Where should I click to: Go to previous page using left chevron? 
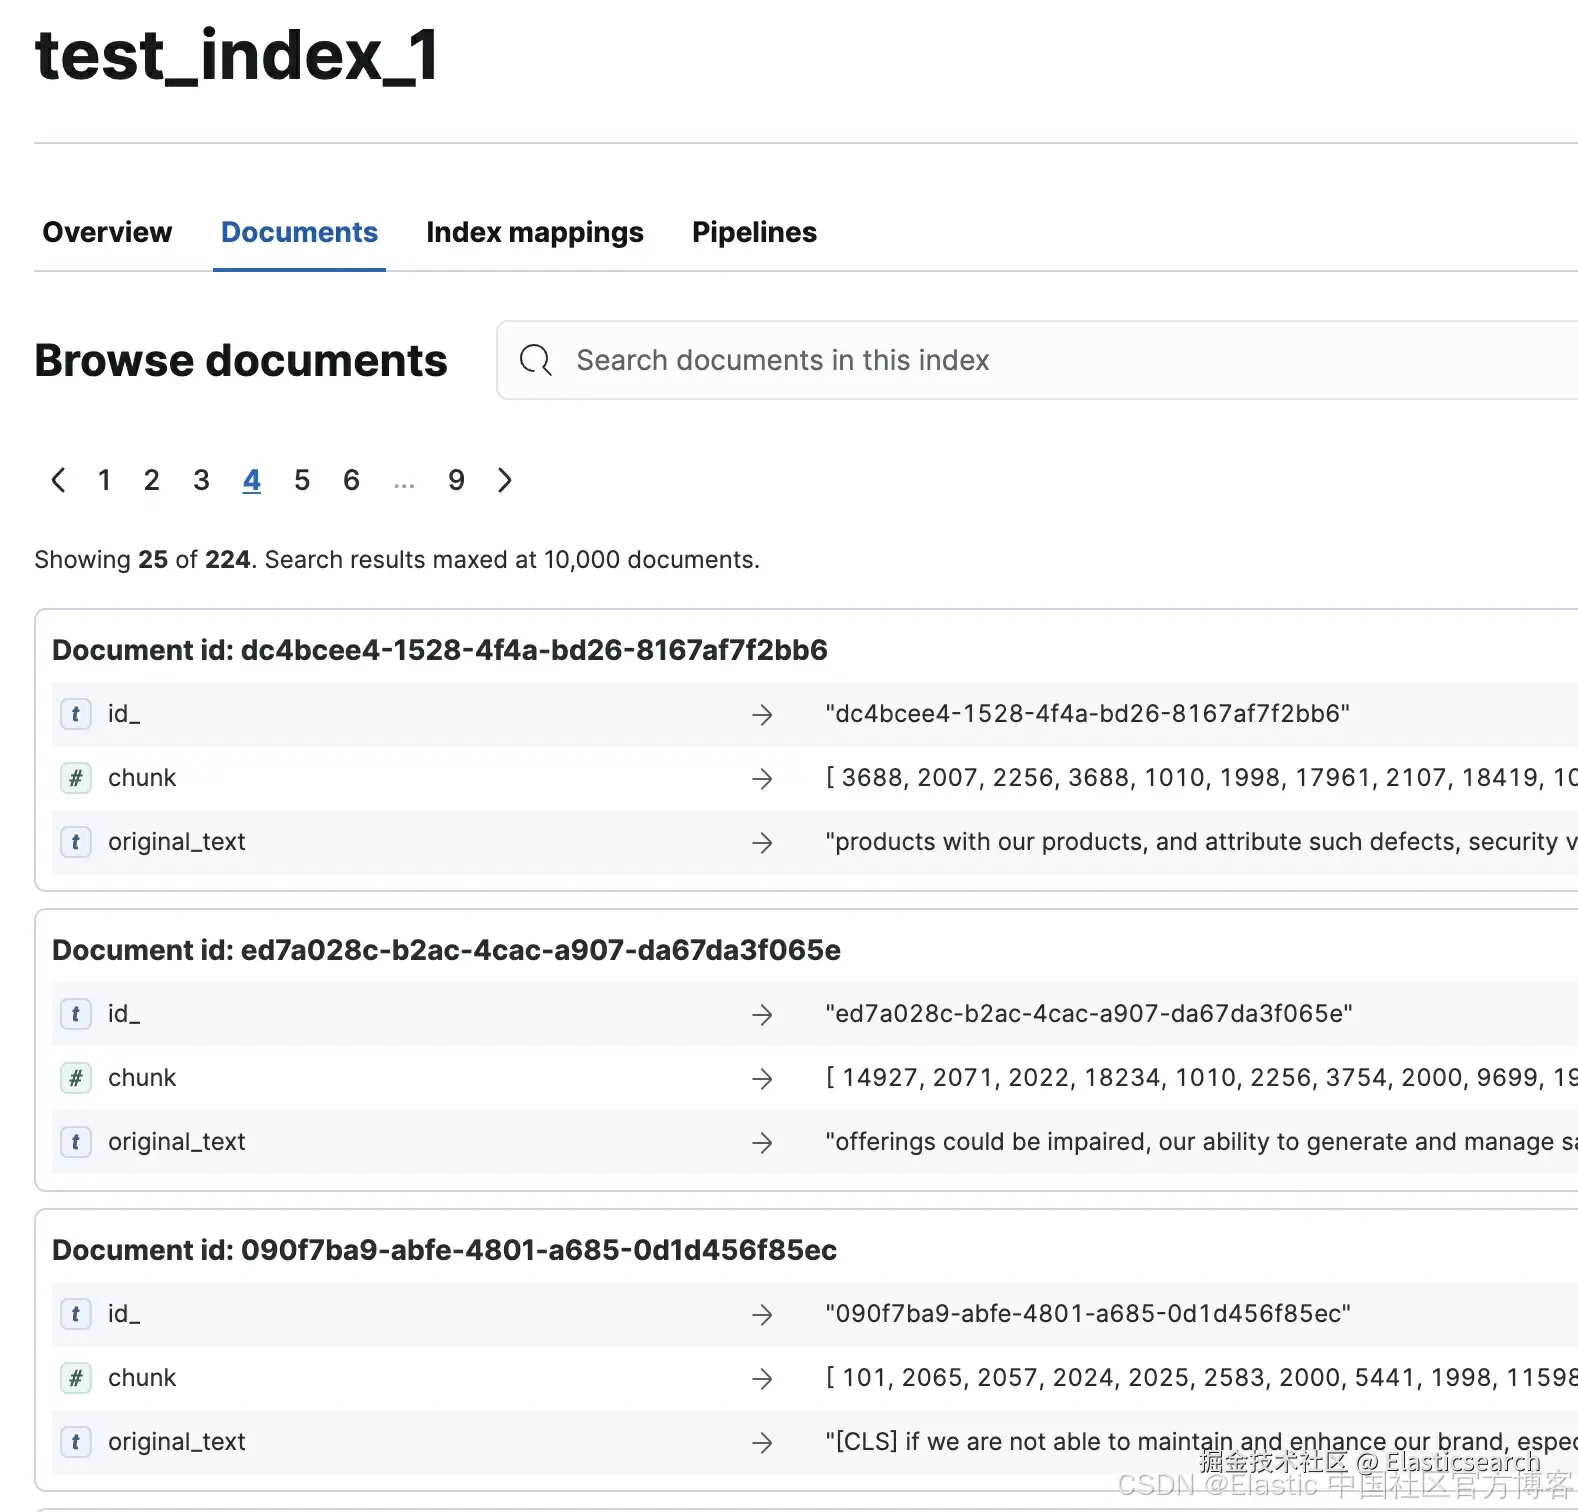pyautogui.click(x=58, y=480)
